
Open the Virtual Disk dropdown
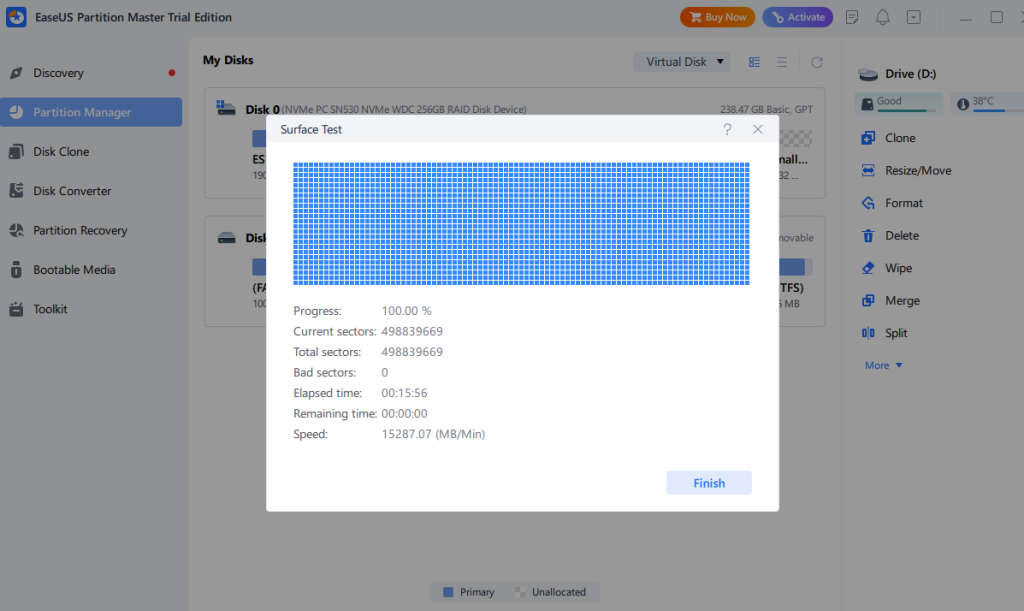coord(681,62)
